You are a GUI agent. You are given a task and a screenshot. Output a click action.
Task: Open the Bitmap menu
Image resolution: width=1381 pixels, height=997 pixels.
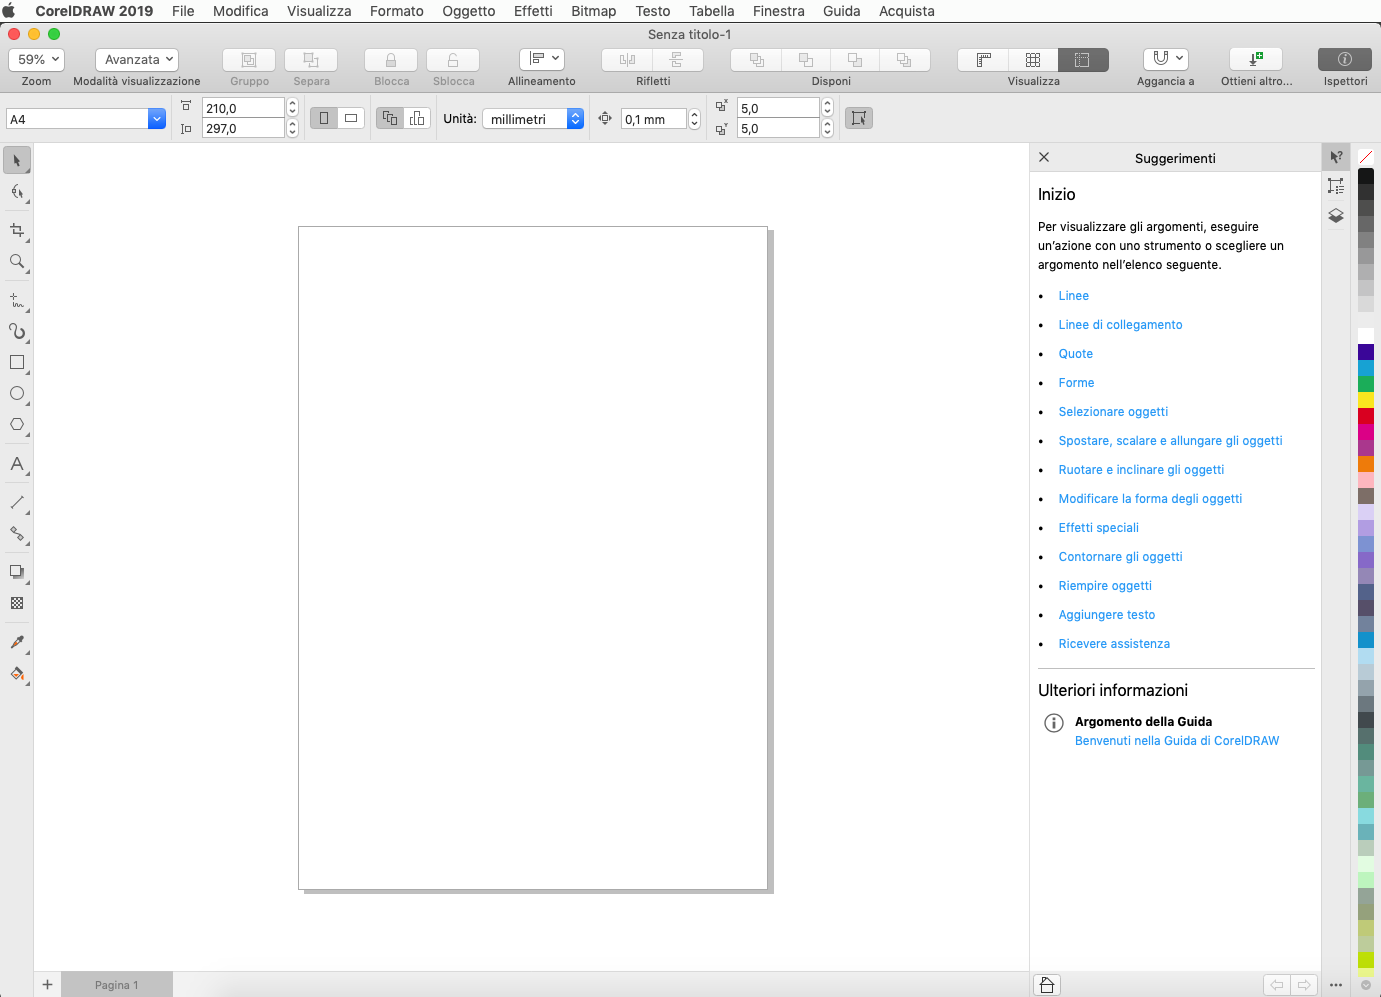[x=594, y=11]
